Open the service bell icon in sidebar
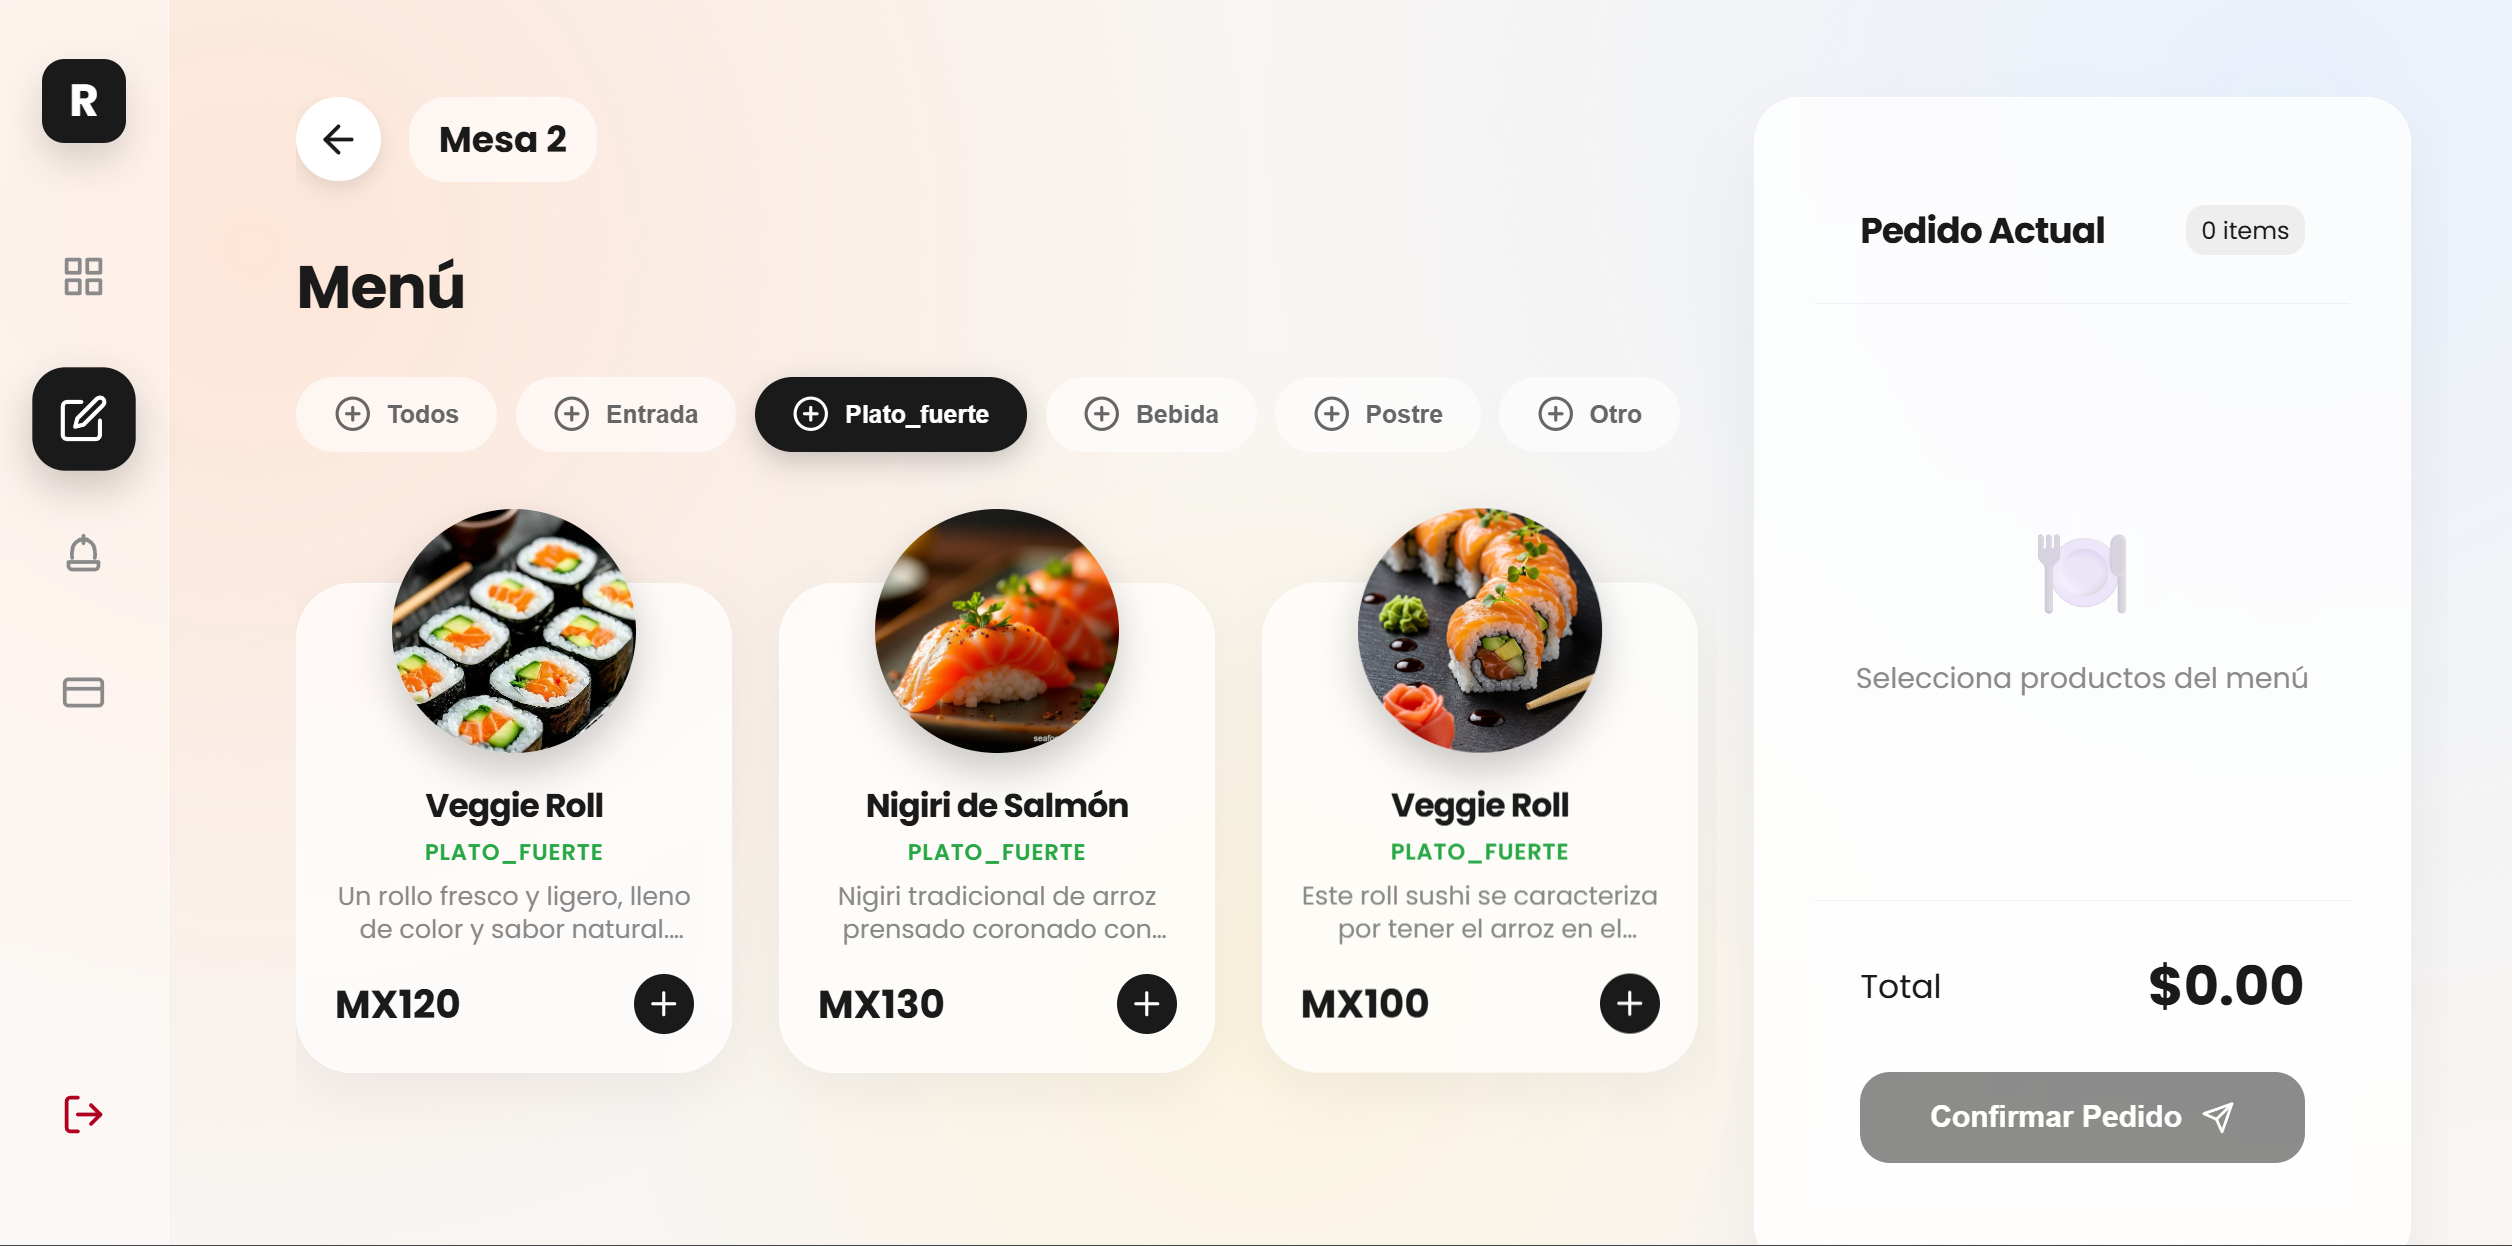The width and height of the screenshot is (2512, 1246). pyautogui.click(x=83, y=553)
